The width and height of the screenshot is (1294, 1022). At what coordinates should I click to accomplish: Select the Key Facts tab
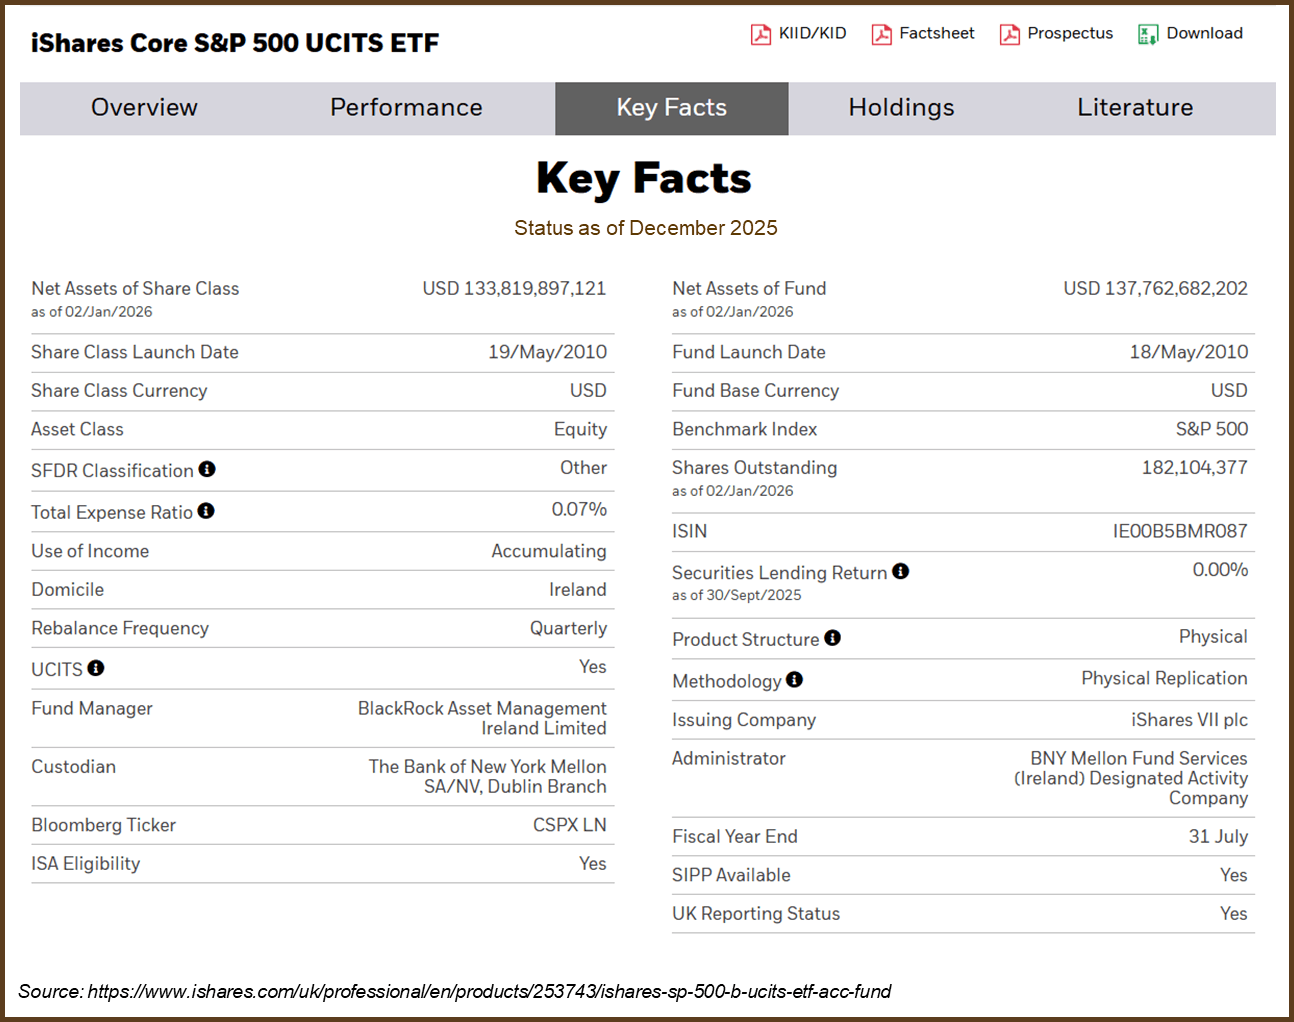(x=672, y=108)
